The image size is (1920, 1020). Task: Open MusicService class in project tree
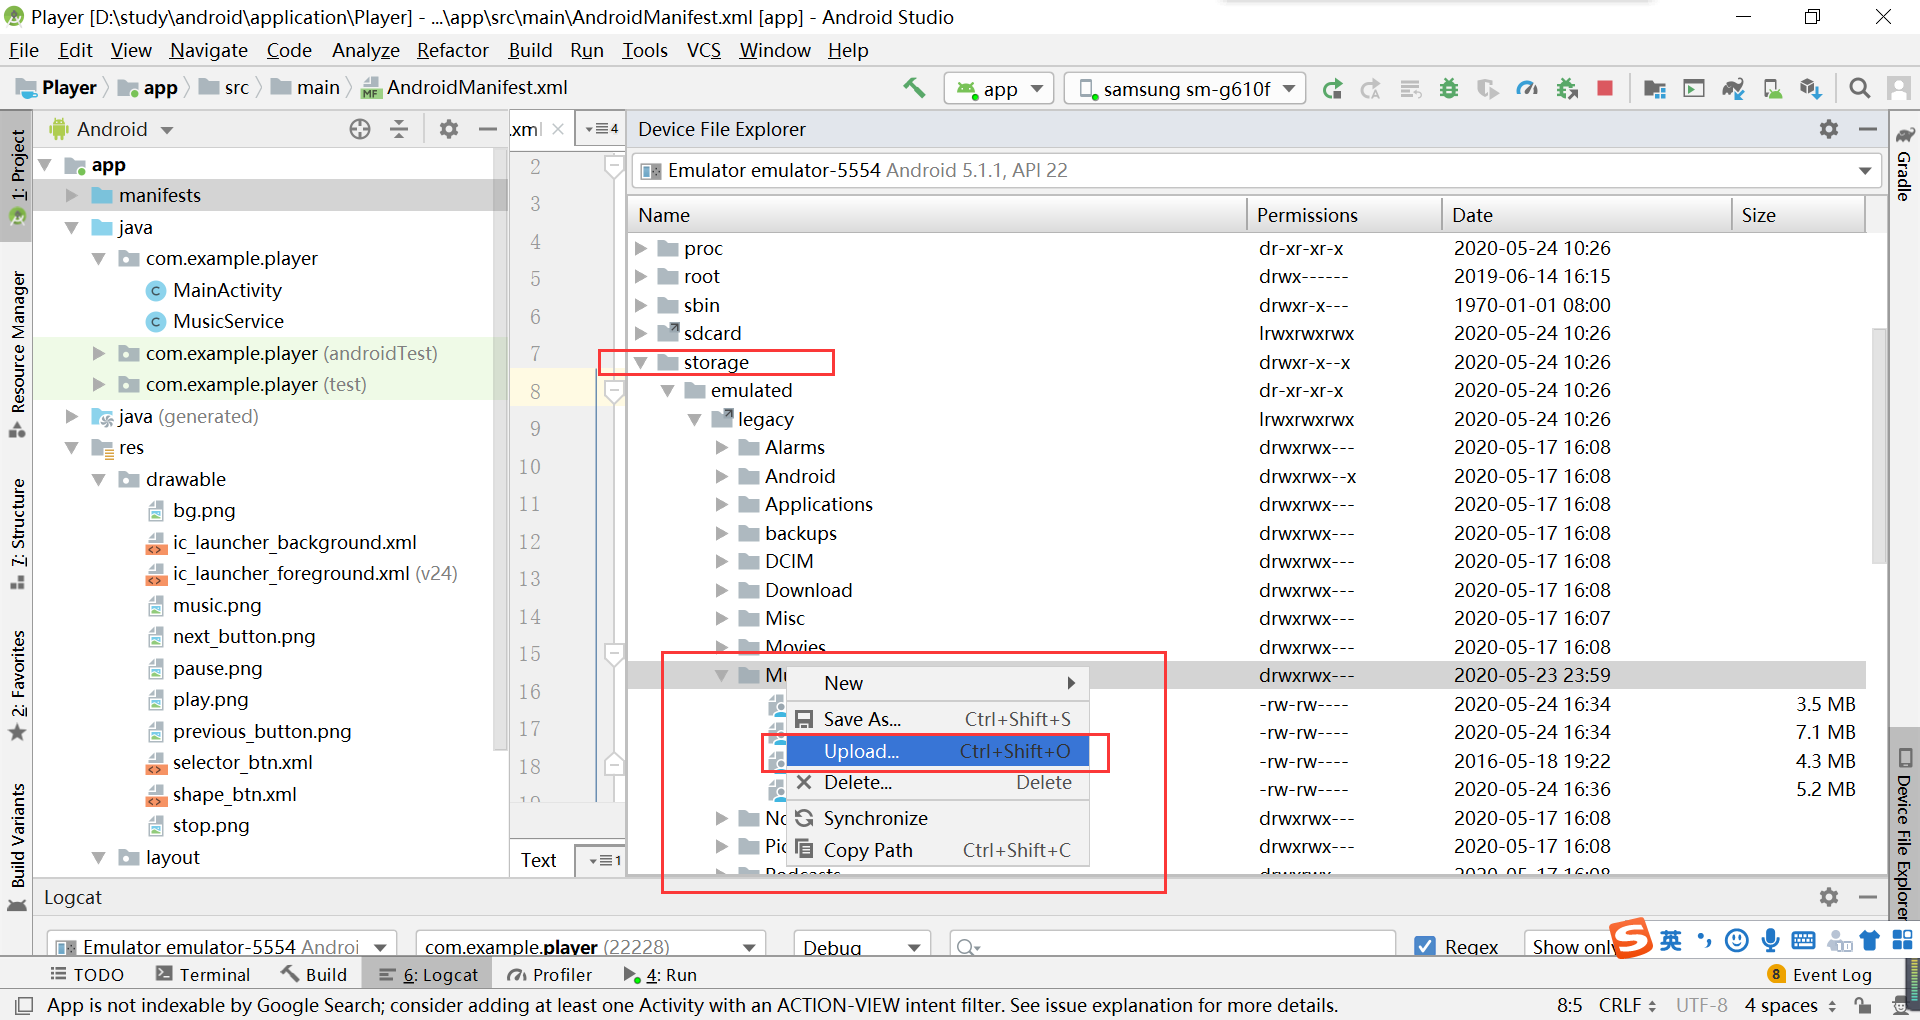pos(228,321)
